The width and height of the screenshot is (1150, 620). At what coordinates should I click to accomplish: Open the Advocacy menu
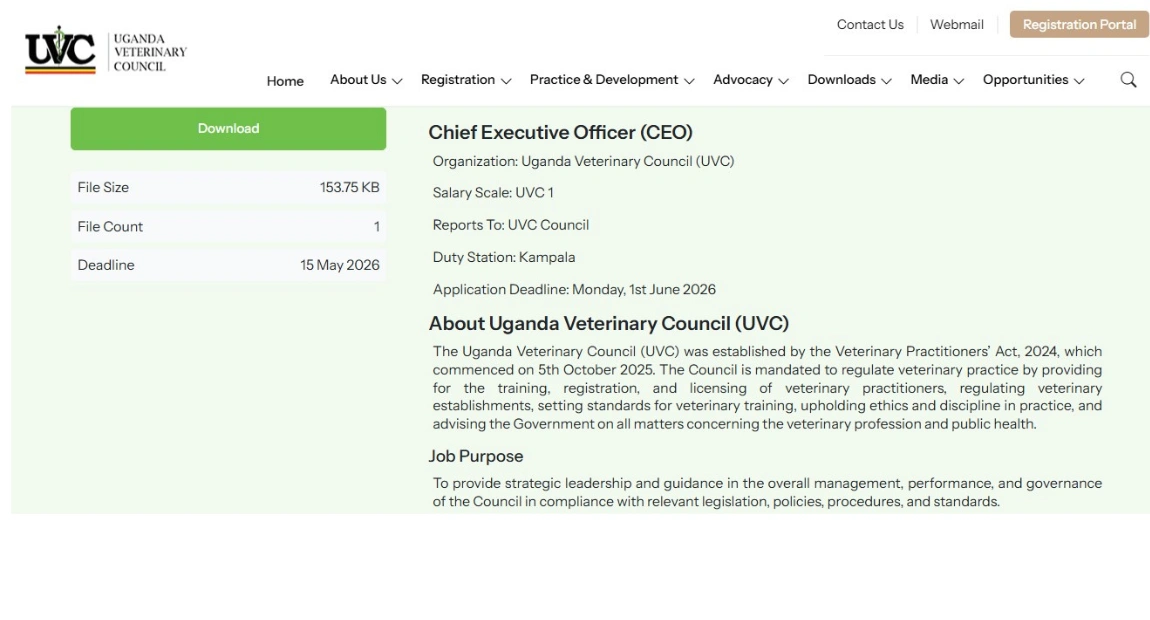743,79
